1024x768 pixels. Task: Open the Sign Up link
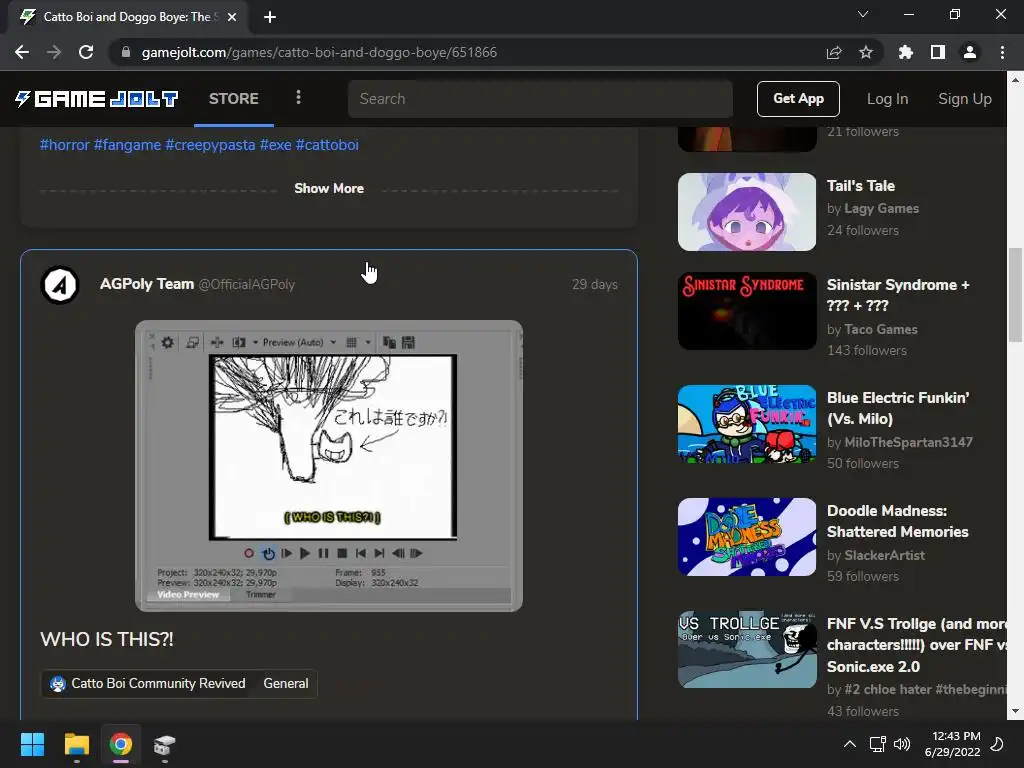pyautogui.click(x=965, y=99)
